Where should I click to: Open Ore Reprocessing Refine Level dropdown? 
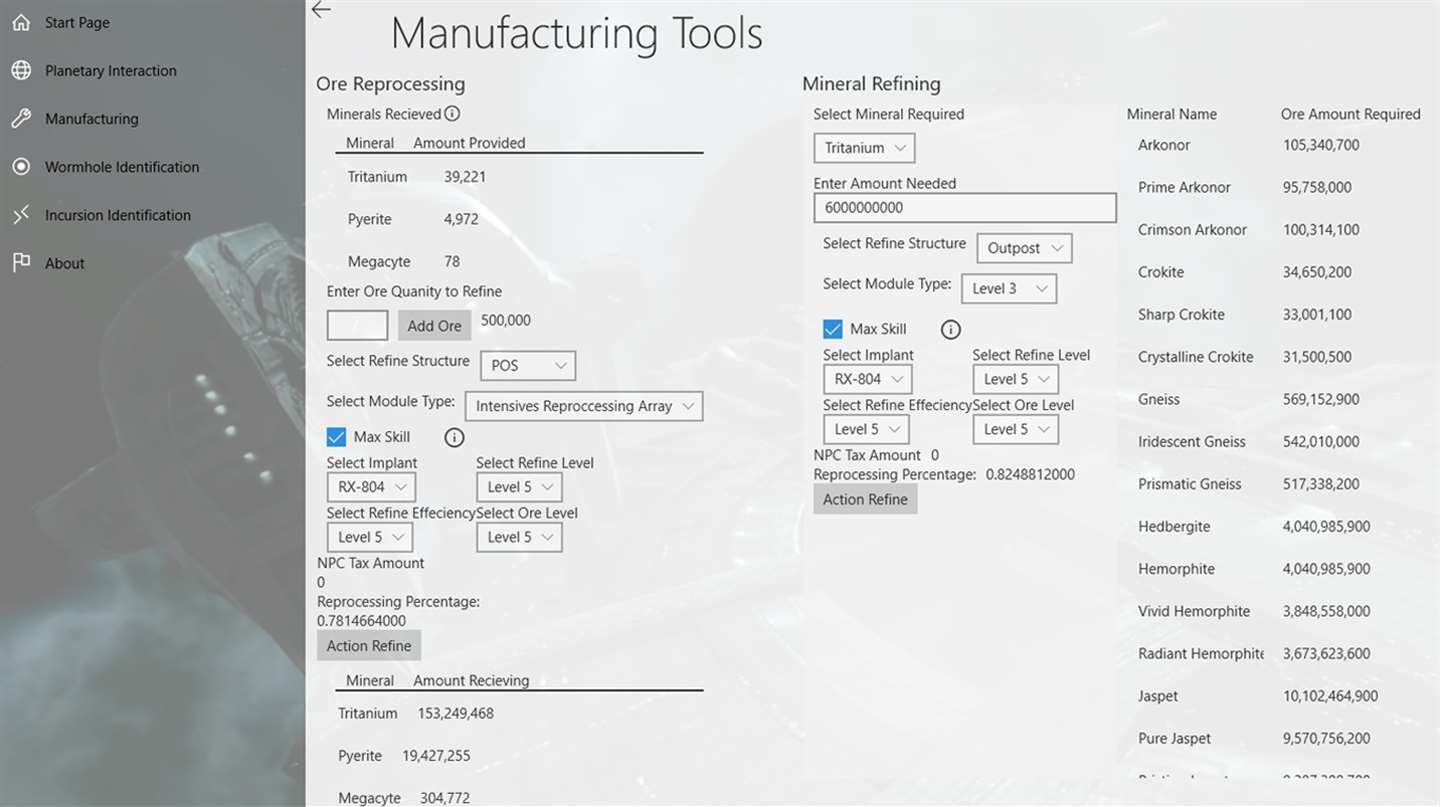[x=519, y=487]
